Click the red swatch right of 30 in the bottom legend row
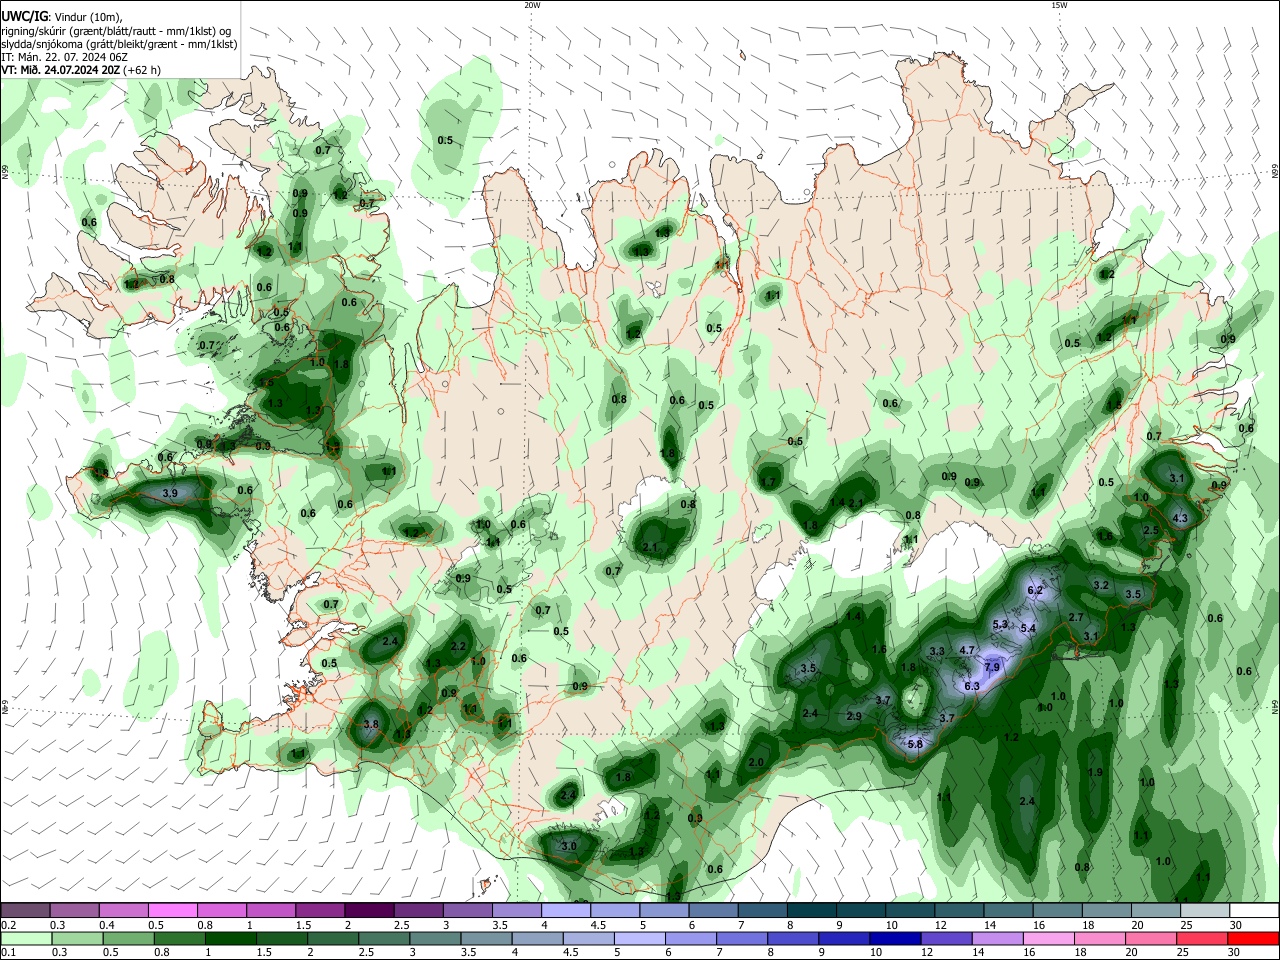Viewport: 1280px width, 960px height. (1253, 939)
